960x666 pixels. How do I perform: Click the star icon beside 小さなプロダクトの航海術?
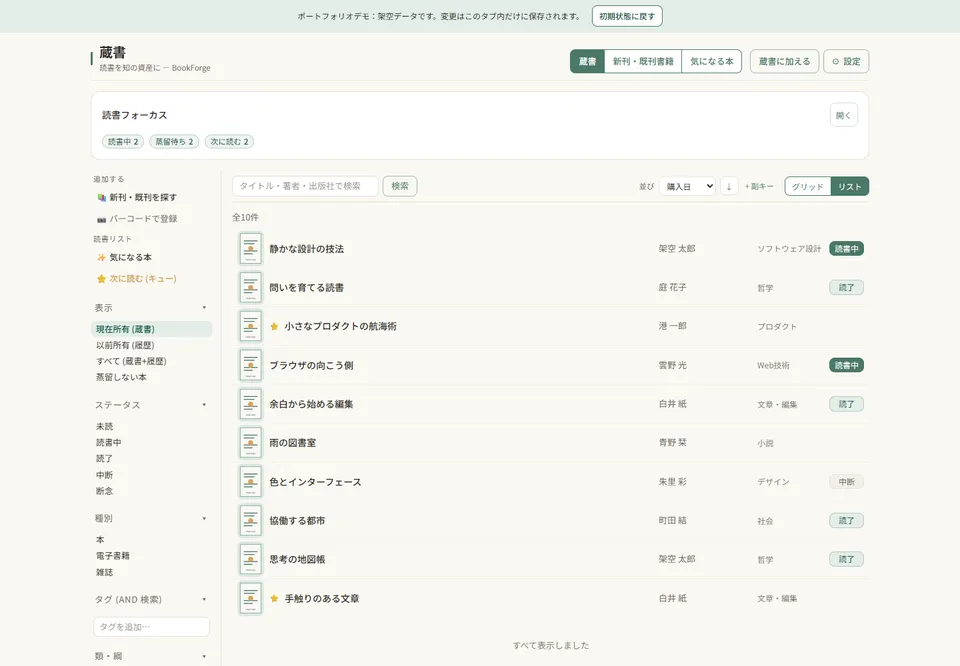(x=274, y=326)
